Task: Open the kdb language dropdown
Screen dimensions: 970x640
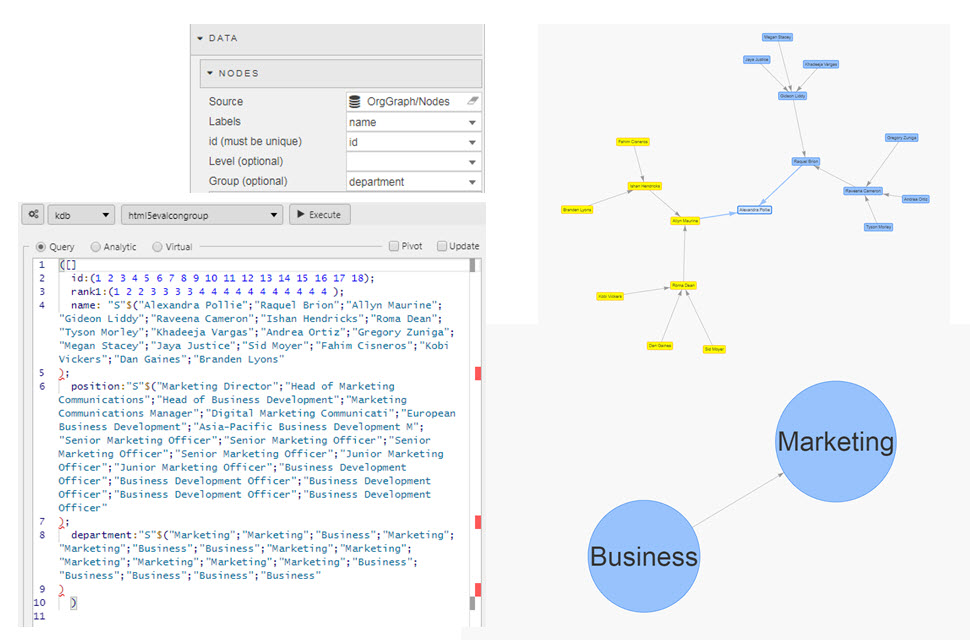Action: pyautogui.click(x=80, y=215)
